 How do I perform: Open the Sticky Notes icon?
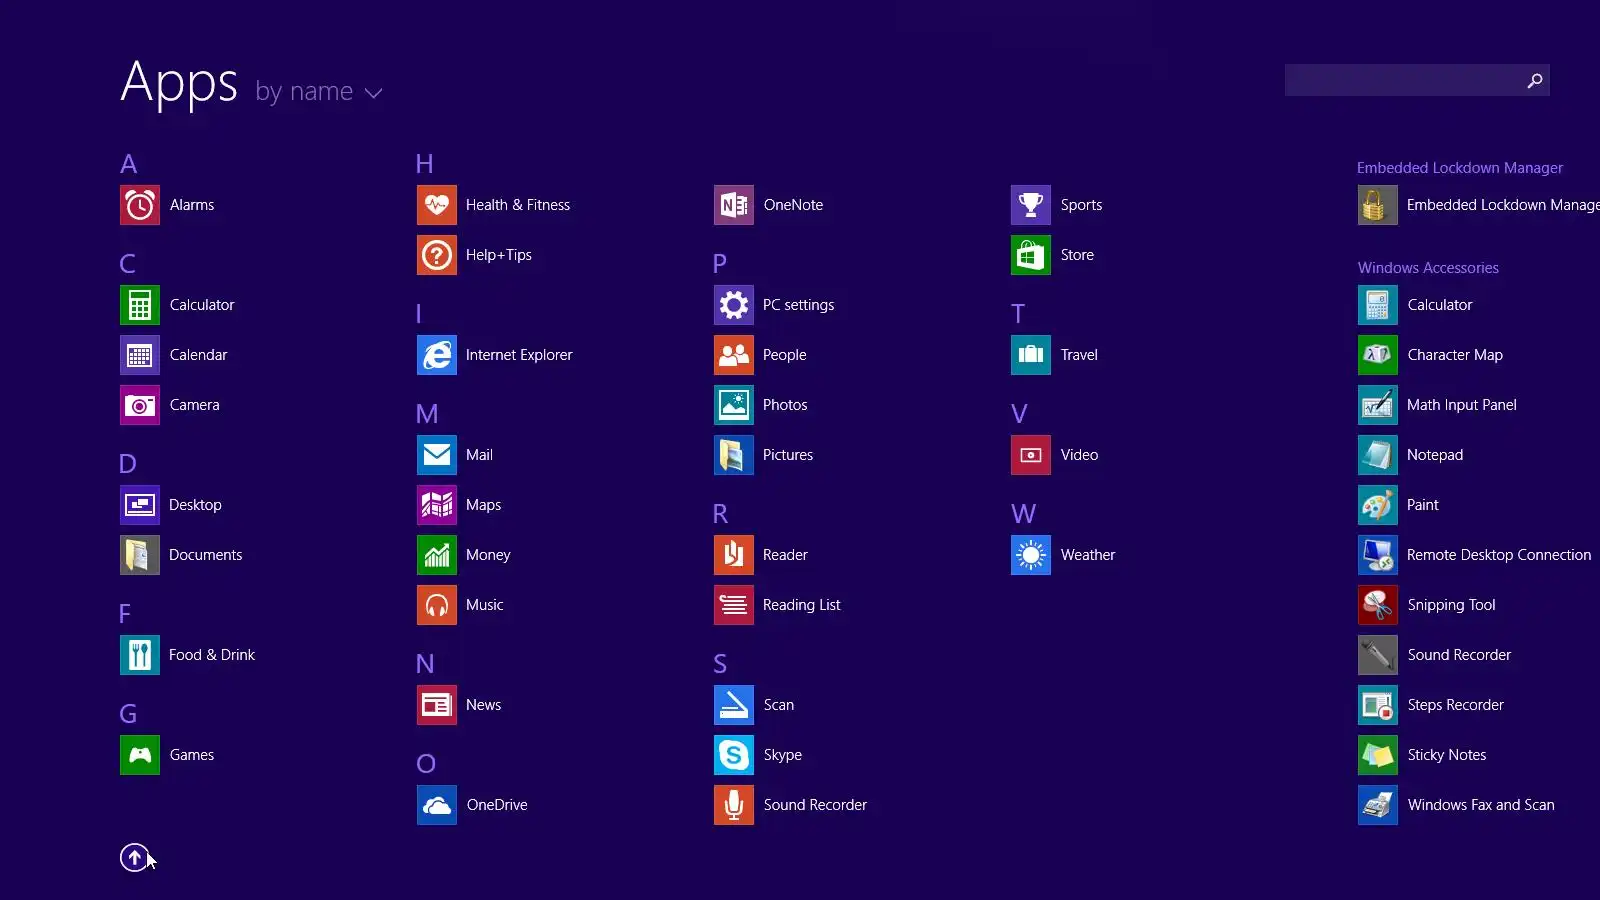click(x=1378, y=755)
